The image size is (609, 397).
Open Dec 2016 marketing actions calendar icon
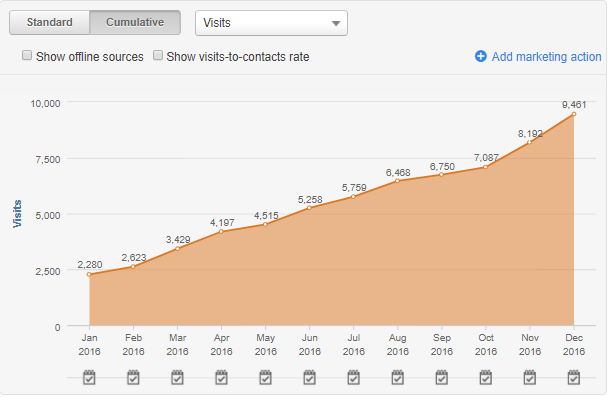tap(574, 377)
